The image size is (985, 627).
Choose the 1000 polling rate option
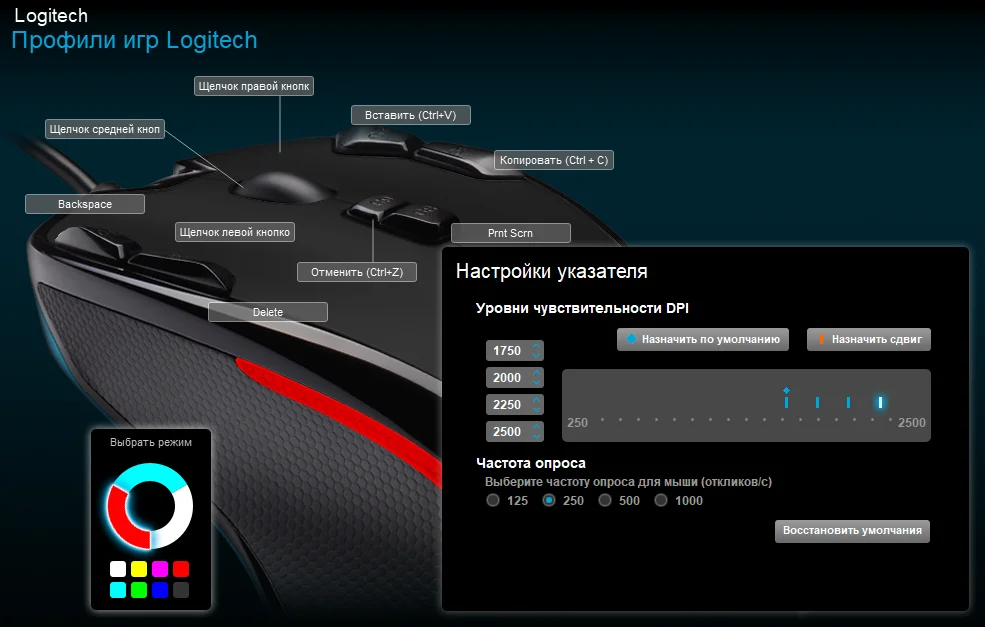660,500
